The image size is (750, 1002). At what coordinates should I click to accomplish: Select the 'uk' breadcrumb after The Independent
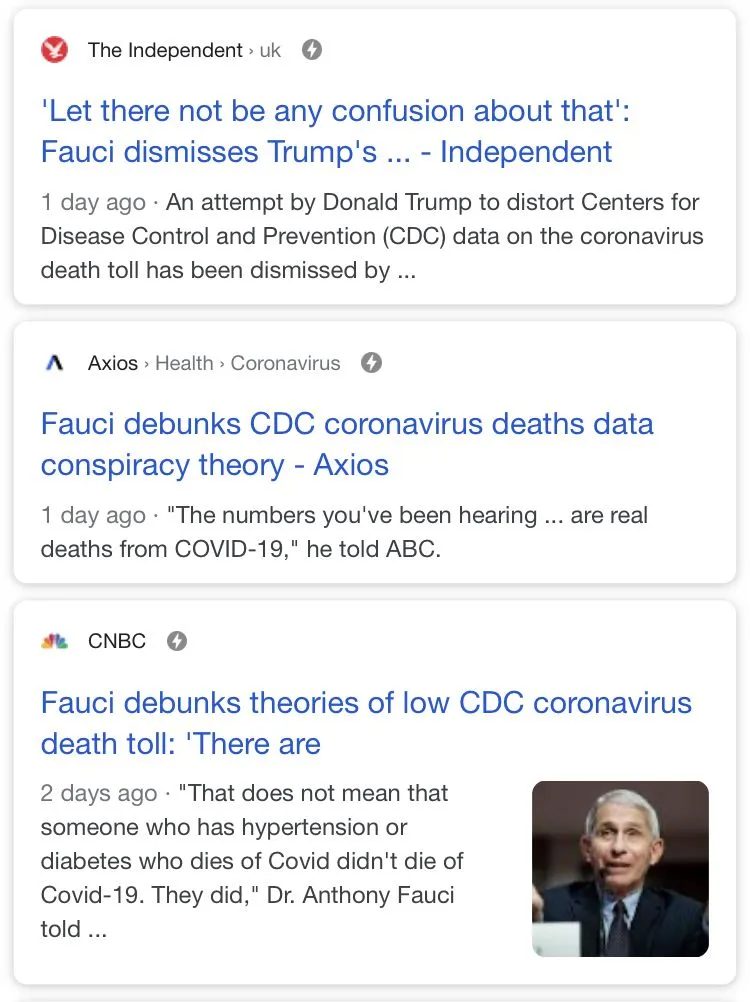270,50
